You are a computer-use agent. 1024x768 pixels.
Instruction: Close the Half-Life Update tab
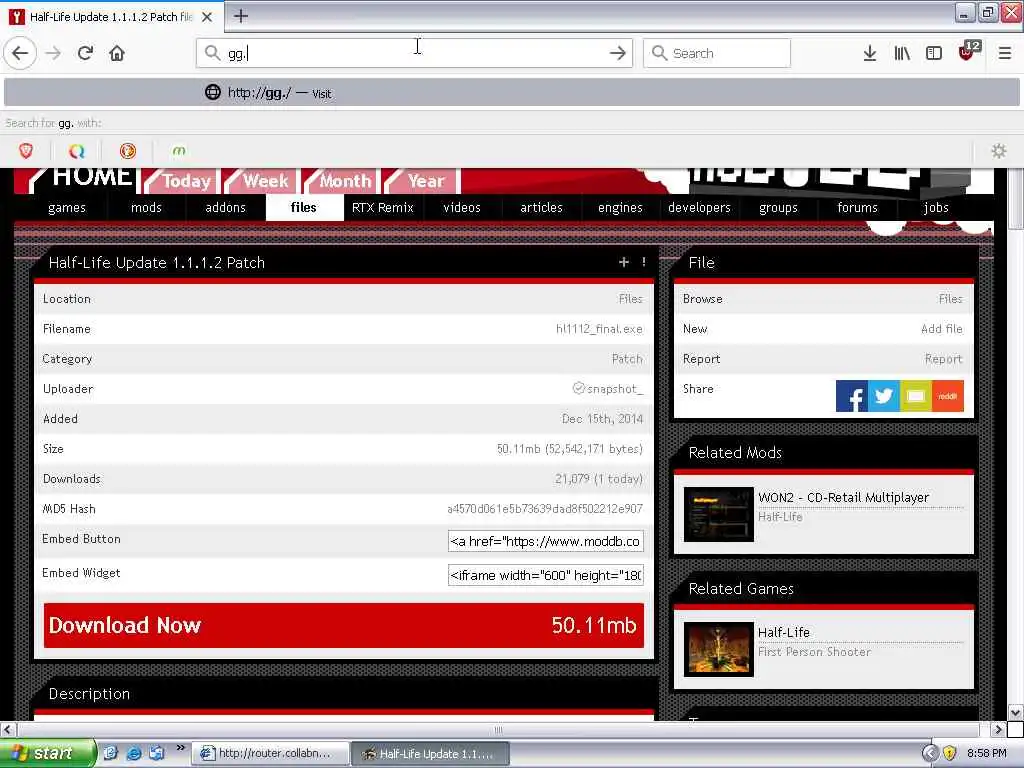(206, 17)
